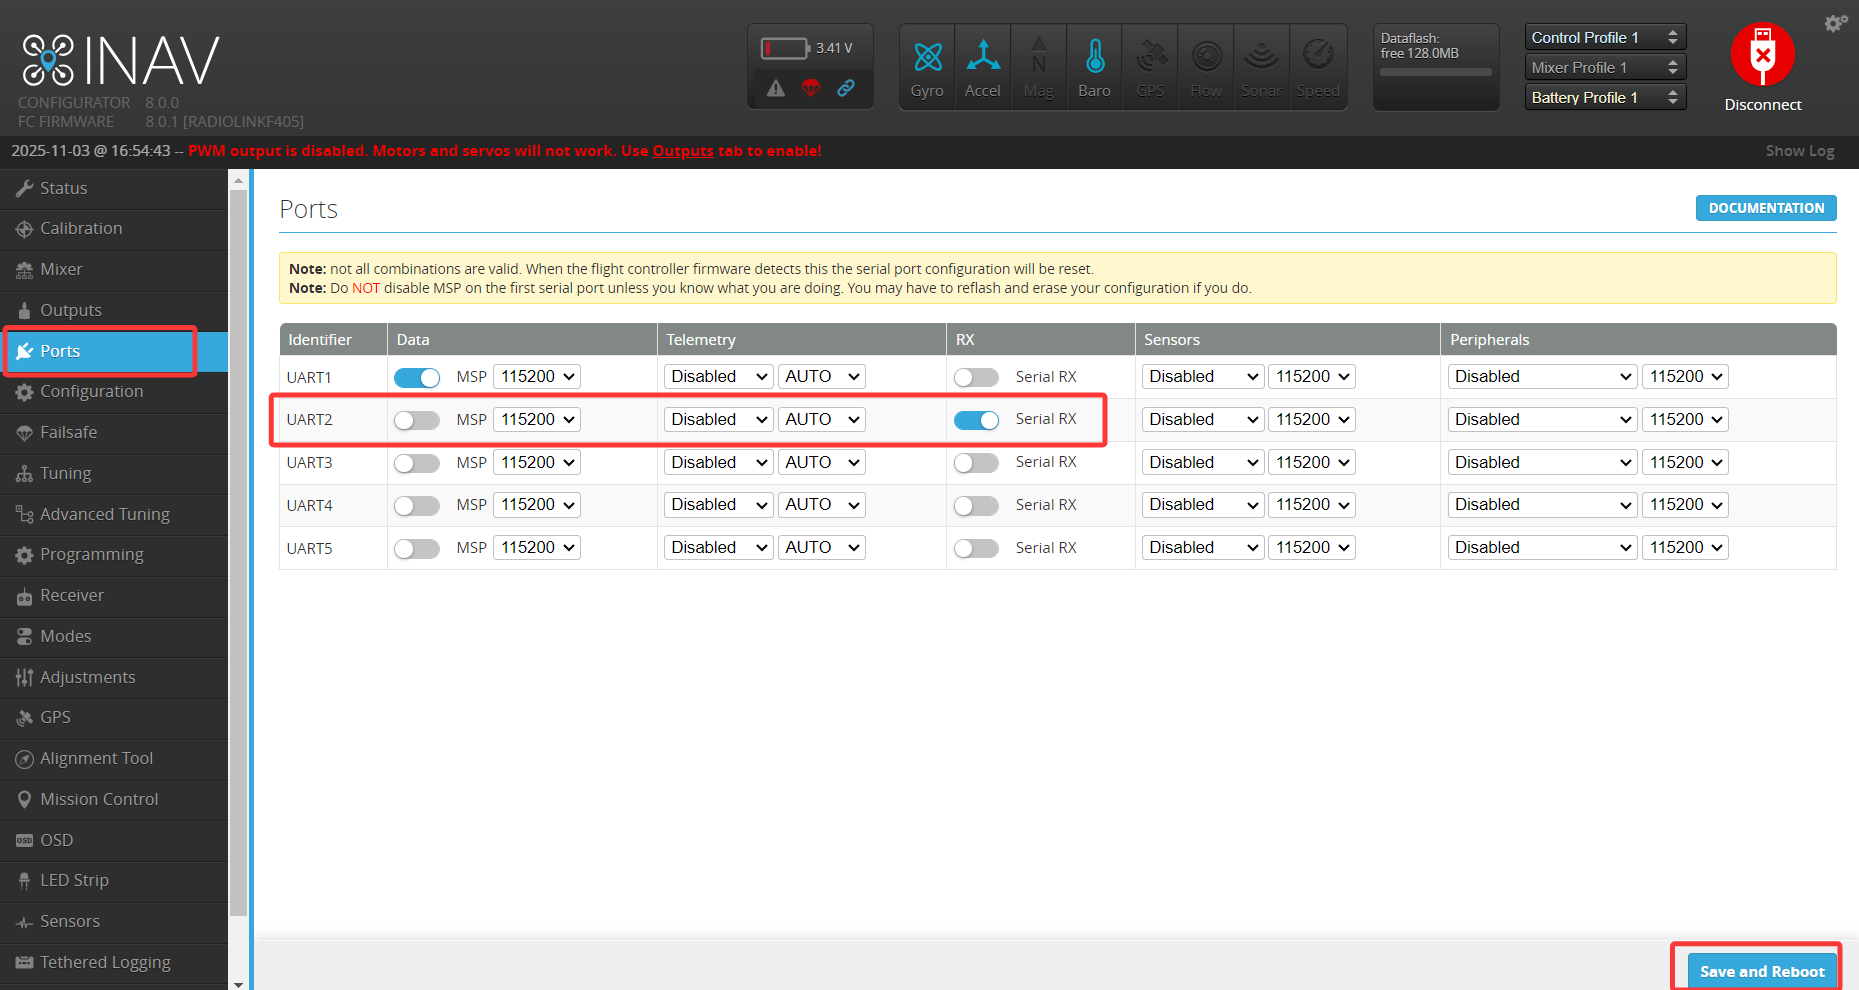This screenshot has height=990, width=1859.
Task: Click the red Disconnect USB icon
Action: click(1762, 55)
